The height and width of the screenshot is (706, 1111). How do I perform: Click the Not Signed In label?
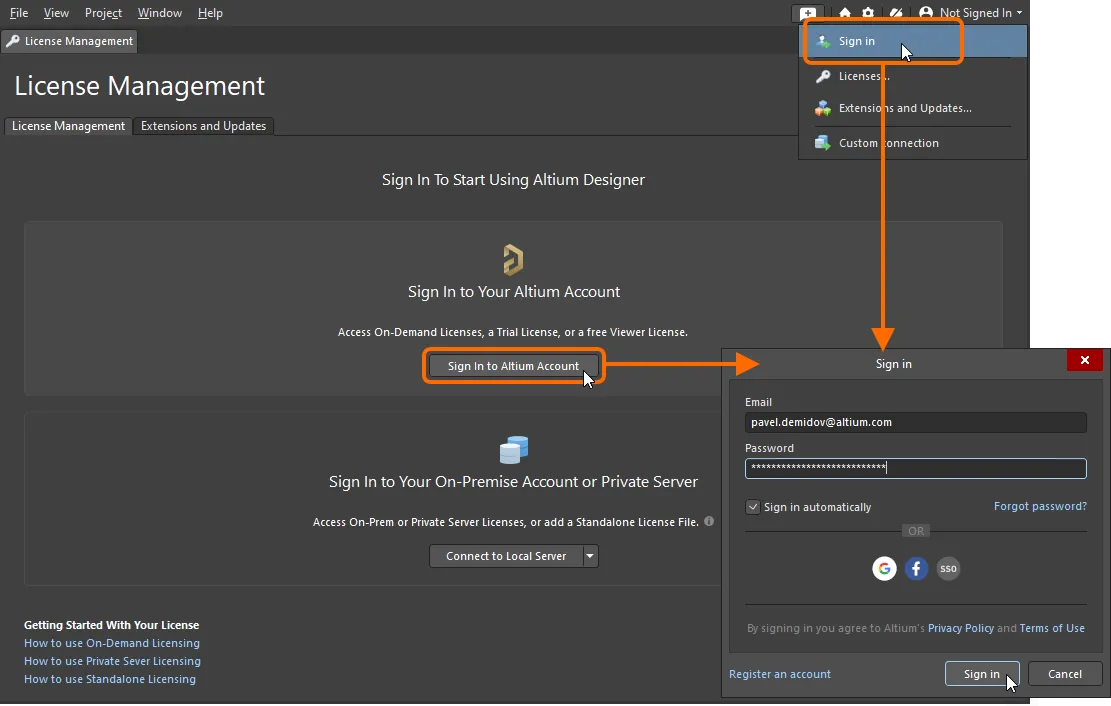click(975, 13)
